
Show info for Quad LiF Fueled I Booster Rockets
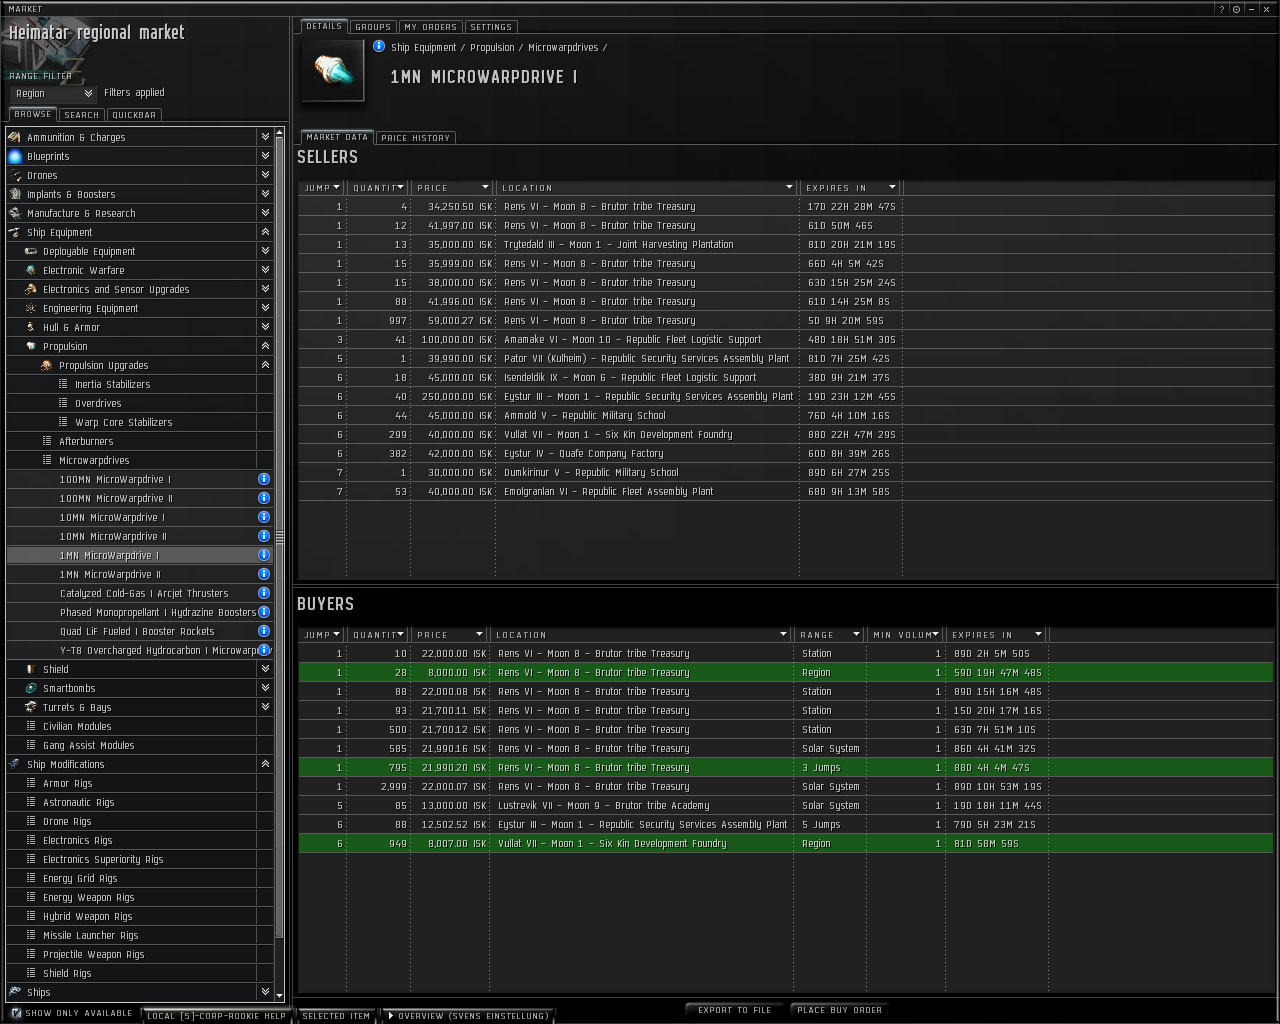click(264, 631)
